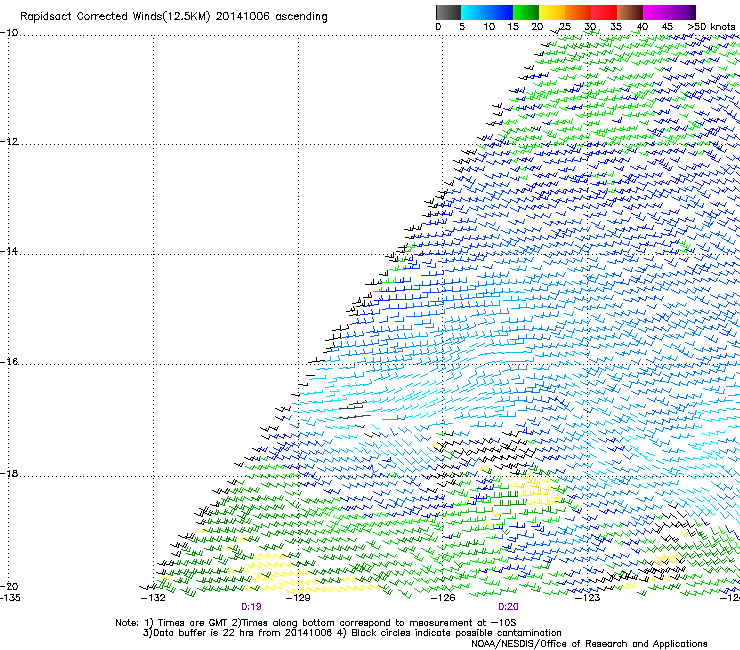Click the '40' legend scale label
Image resolution: width=740 pixels, height=650 pixels.
(x=642, y=27)
